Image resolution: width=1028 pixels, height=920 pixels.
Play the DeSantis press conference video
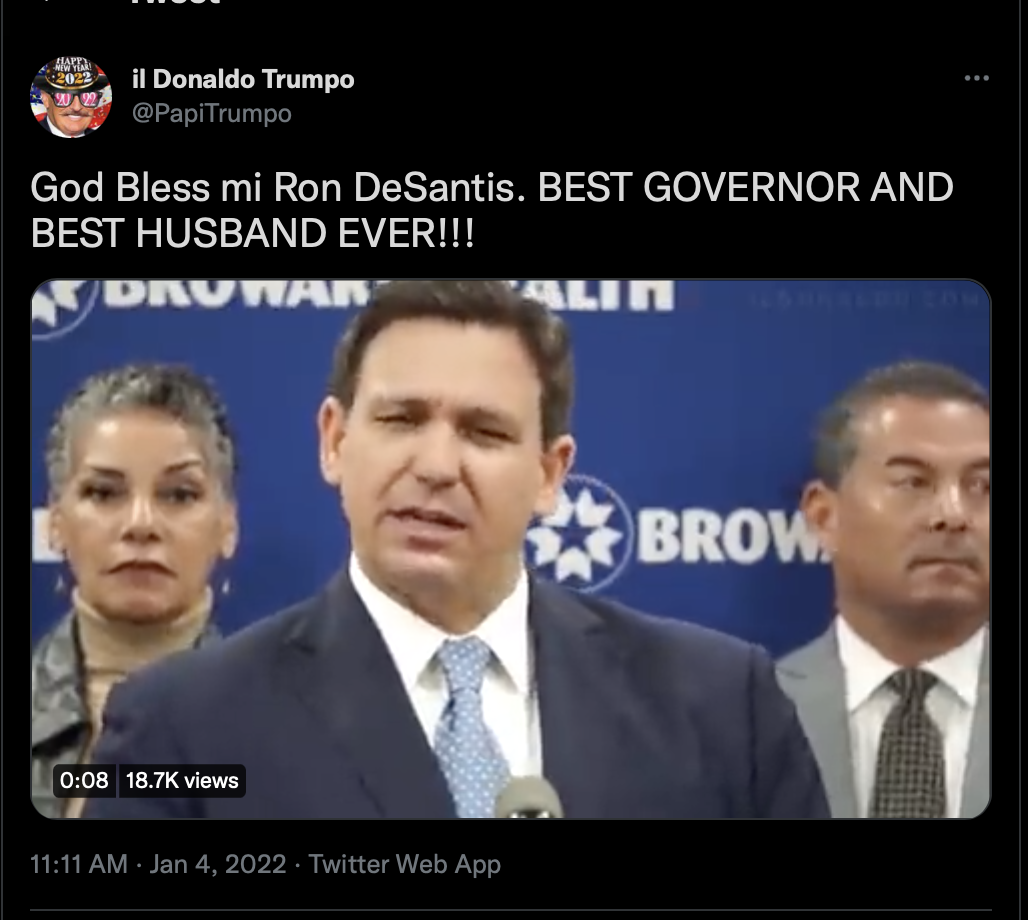(511, 549)
